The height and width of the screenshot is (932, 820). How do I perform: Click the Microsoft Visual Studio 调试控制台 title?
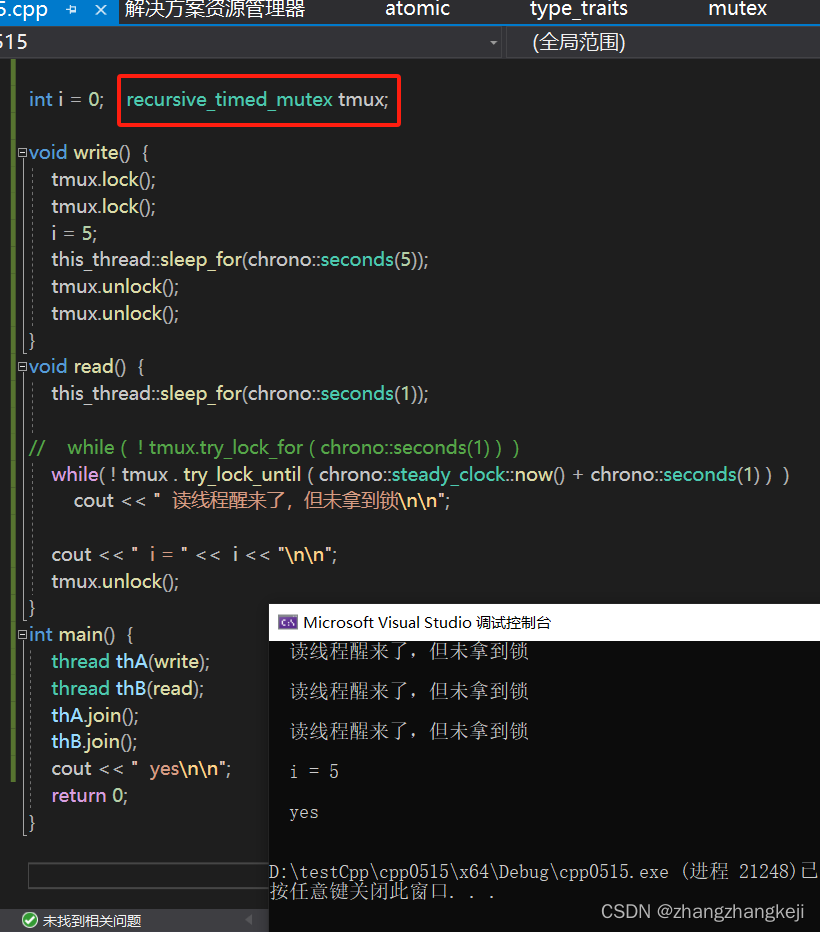[427, 622]
